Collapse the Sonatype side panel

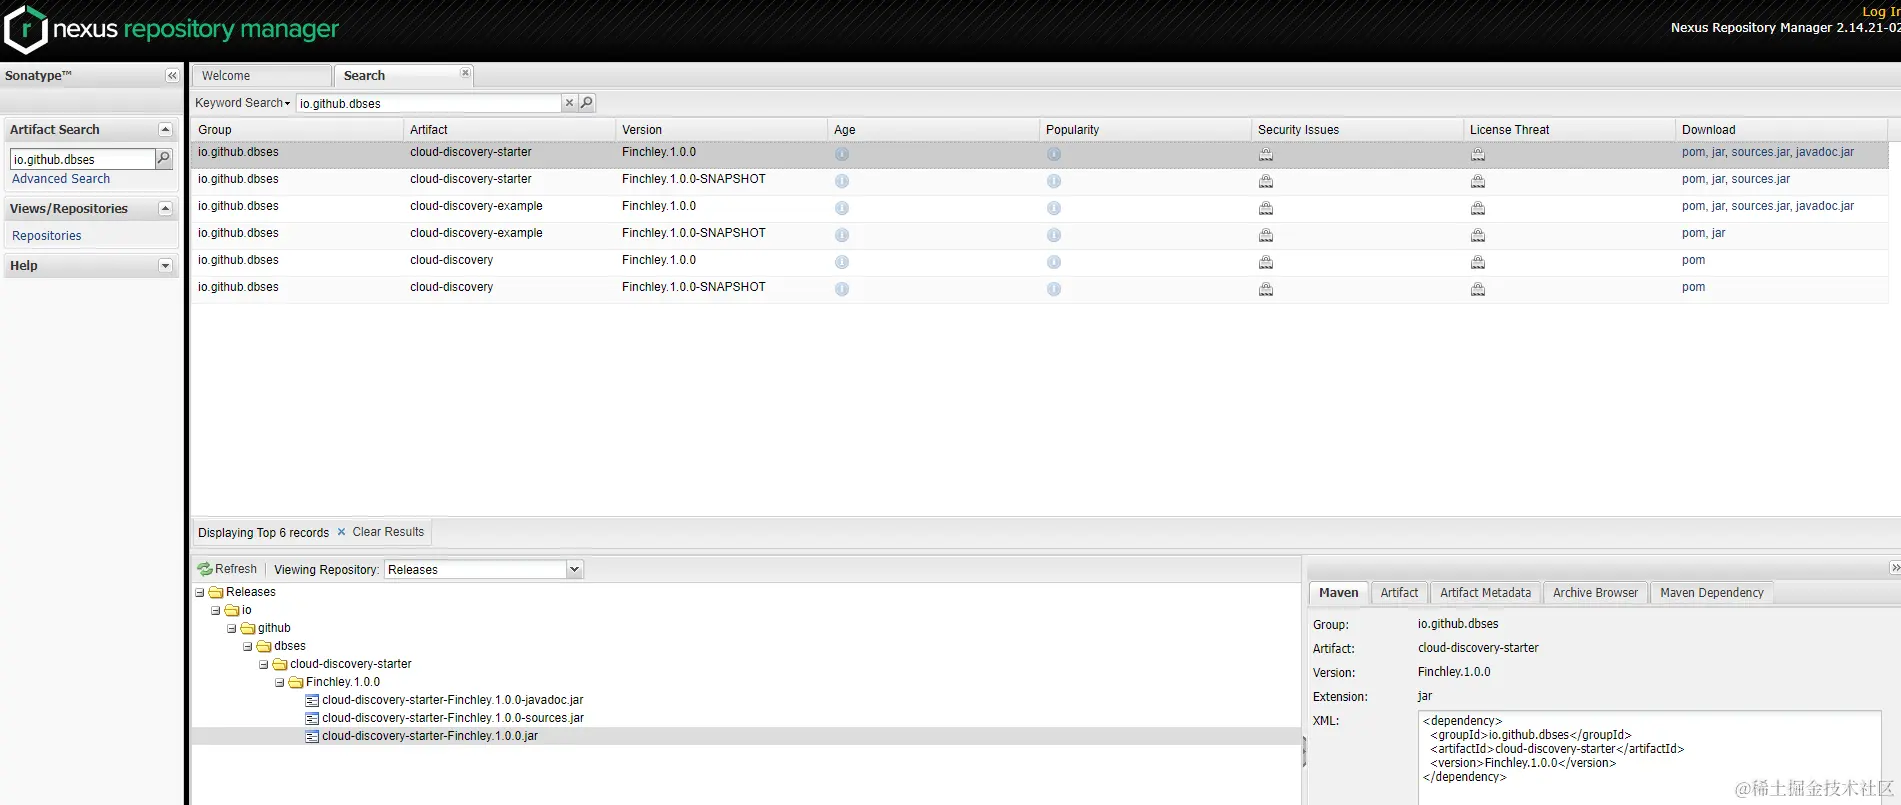click(172, 76)
